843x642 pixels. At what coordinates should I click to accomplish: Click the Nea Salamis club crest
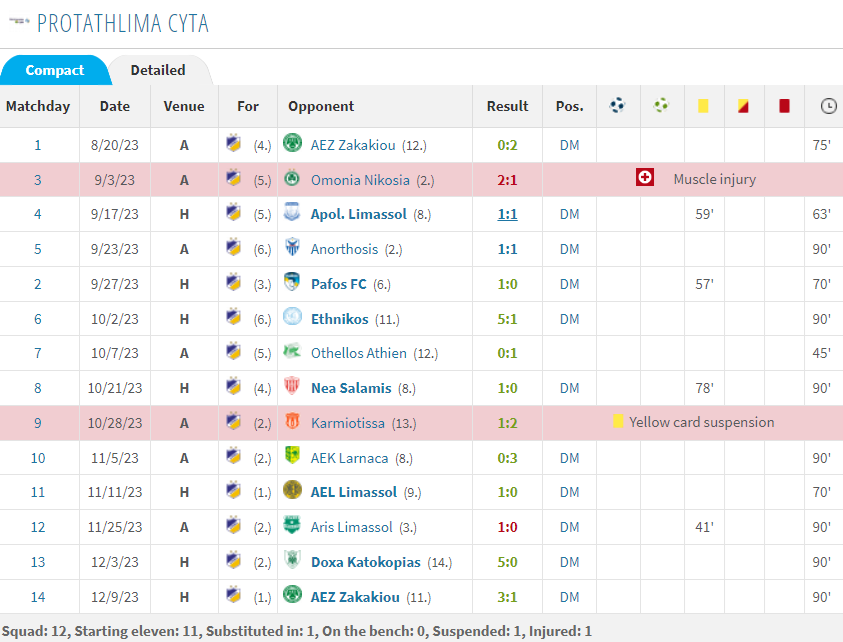(x=292, y=386)
